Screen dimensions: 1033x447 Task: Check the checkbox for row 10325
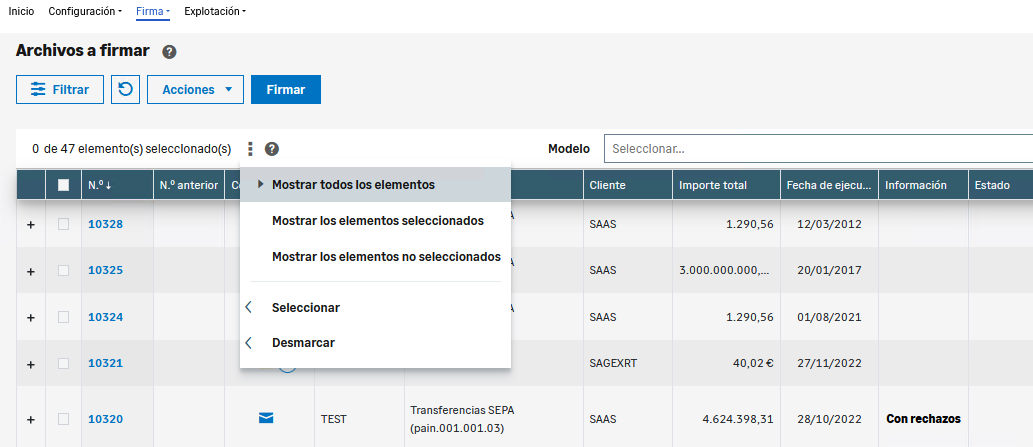coord(64,270)
